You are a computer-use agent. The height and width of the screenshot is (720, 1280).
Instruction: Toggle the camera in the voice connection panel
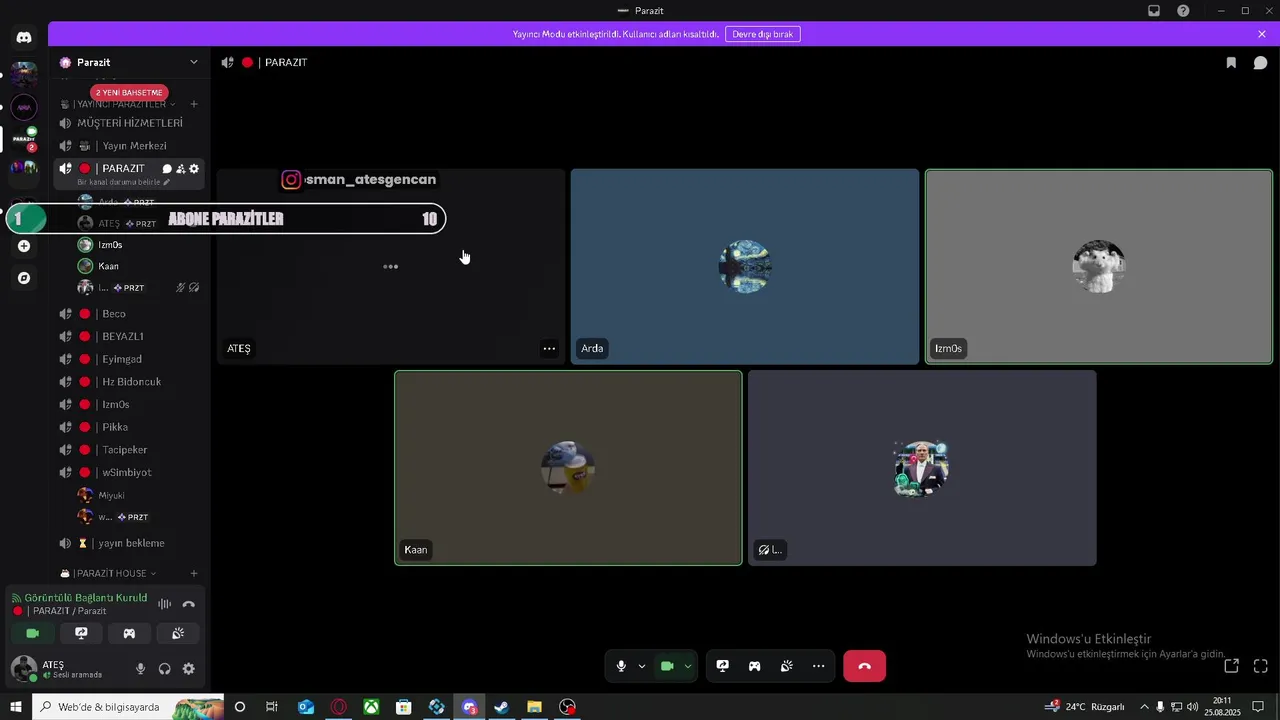(x=32, y=633)
